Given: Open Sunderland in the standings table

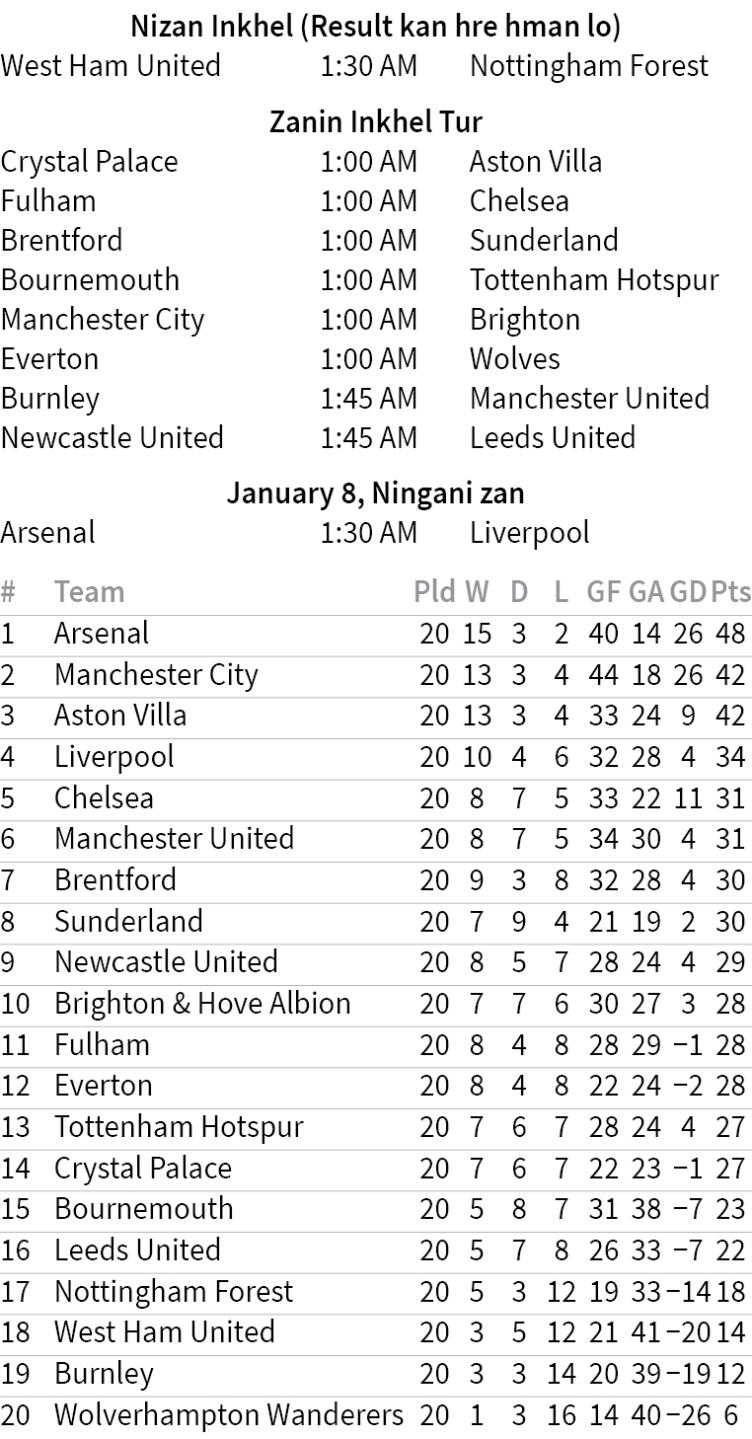Looking at the screenshot, I should coord(128,921).
